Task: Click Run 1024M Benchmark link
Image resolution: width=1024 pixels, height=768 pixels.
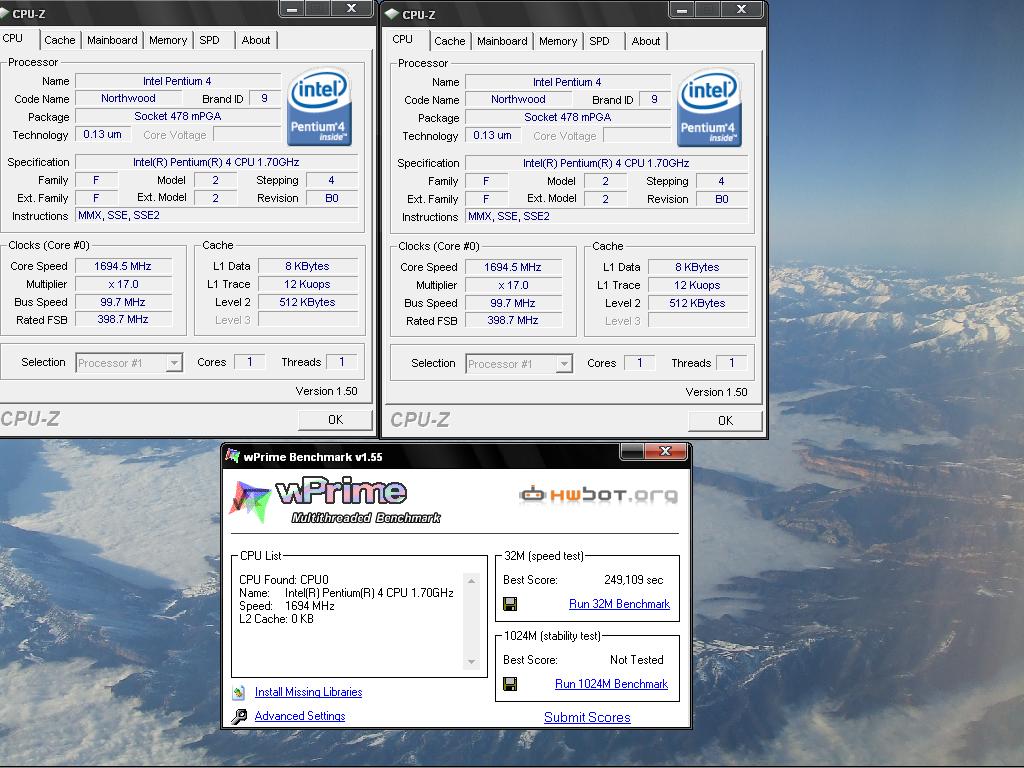Action: 611,684
